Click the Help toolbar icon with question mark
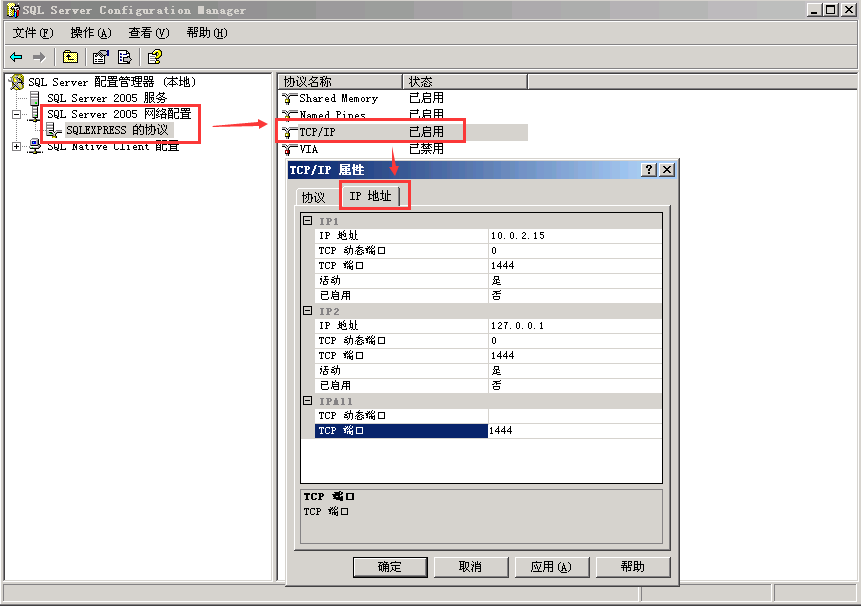Screen dimensions: 861x606 click(155, 57)
